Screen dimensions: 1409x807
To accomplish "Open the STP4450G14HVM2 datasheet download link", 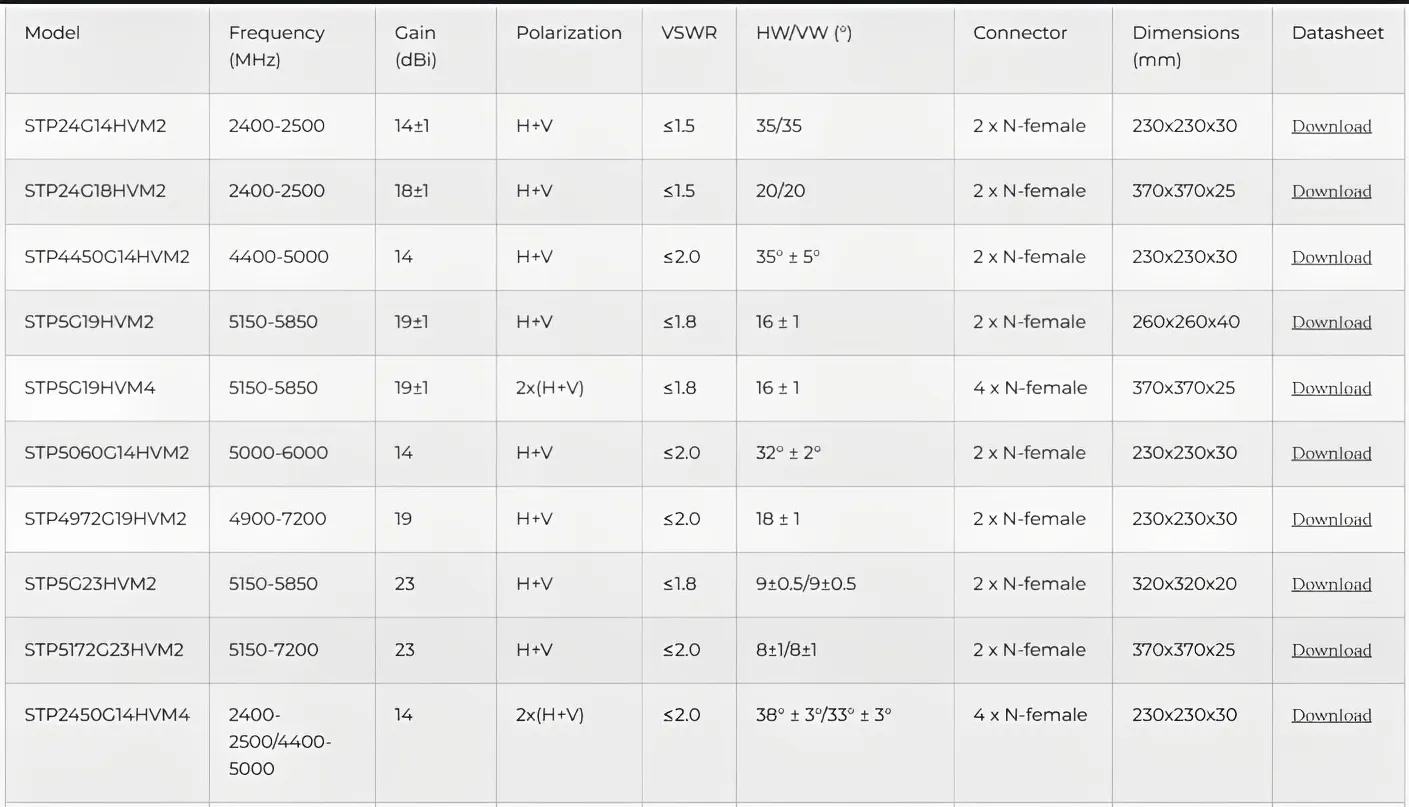I will (x=1331, y=257).
